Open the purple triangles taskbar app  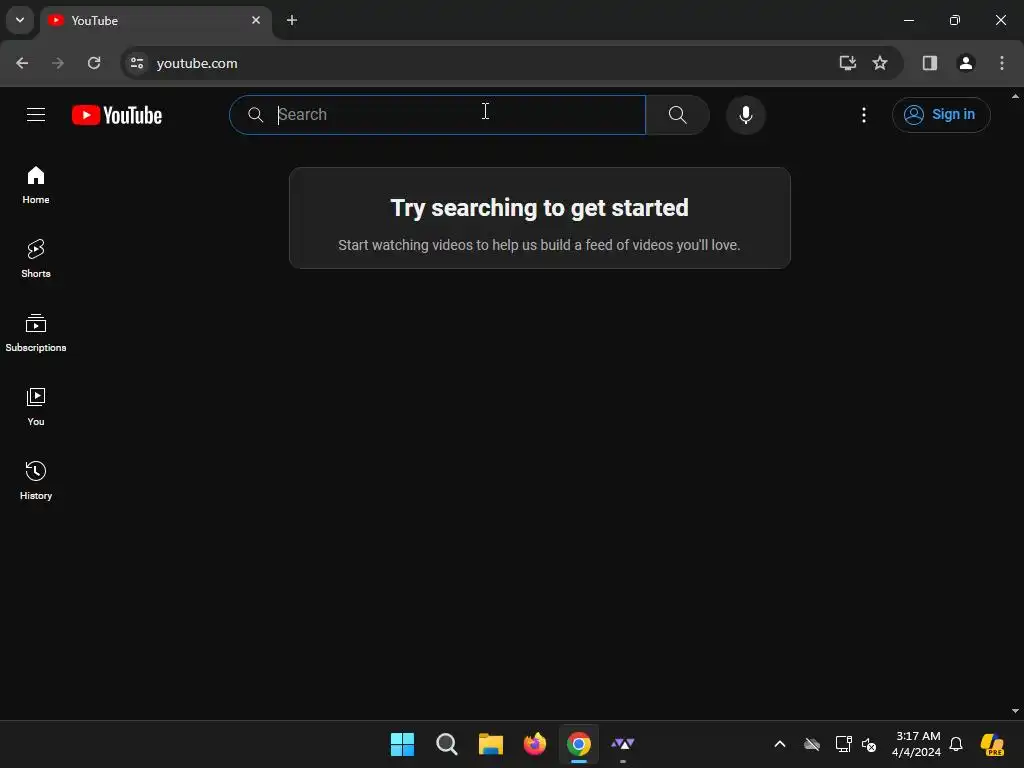pos(622,744)
